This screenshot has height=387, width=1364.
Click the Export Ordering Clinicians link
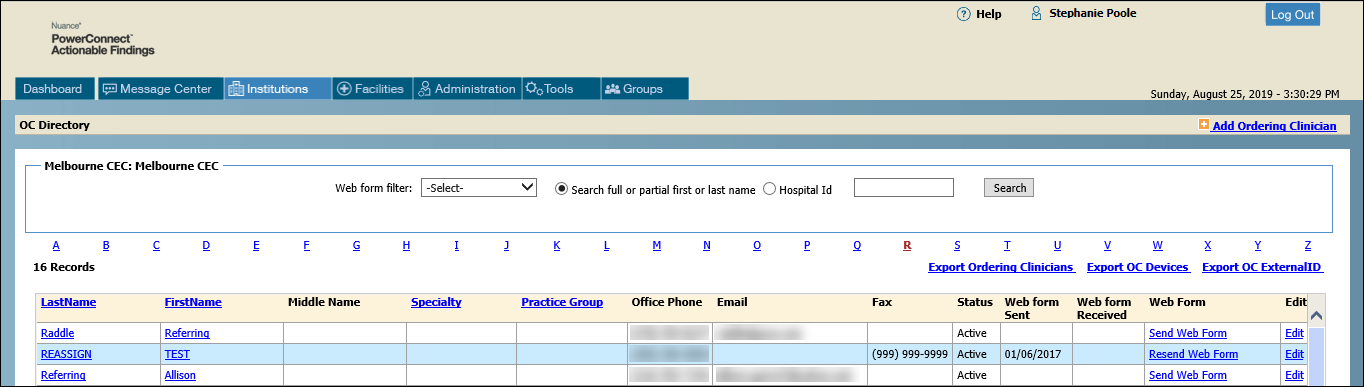tap(1001, 268)
